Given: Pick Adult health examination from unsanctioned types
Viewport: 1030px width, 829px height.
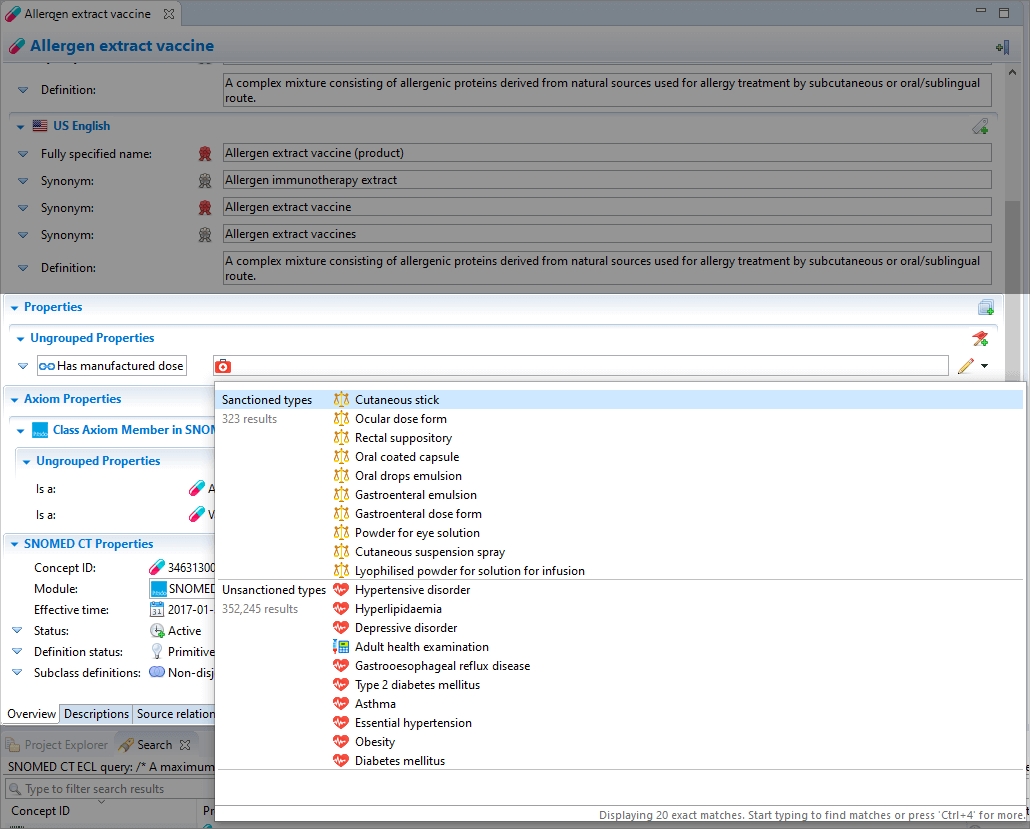Looking at the screenshot, I should coord(421,647).
